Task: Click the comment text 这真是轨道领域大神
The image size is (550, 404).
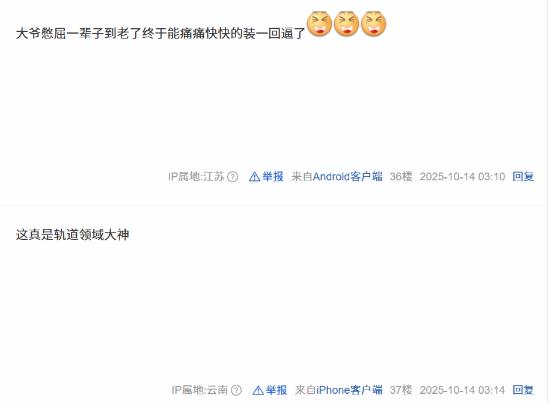Action: point(73,235)
